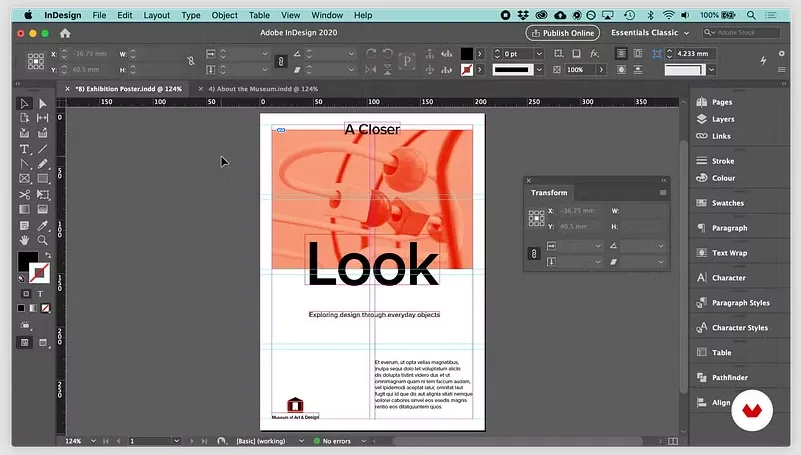Click the stroke none swatch in control bar
Screen dimensions: 801x455
tap(466, 70)
